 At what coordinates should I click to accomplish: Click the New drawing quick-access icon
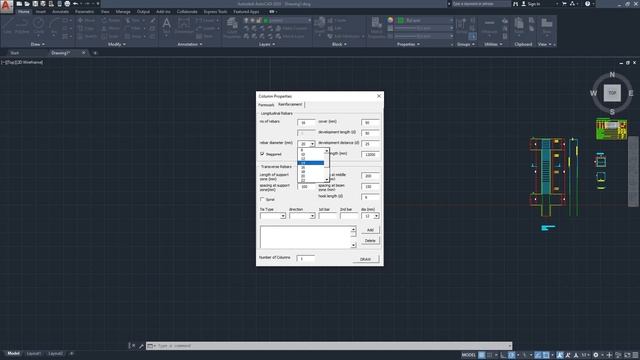coord(19,4)
